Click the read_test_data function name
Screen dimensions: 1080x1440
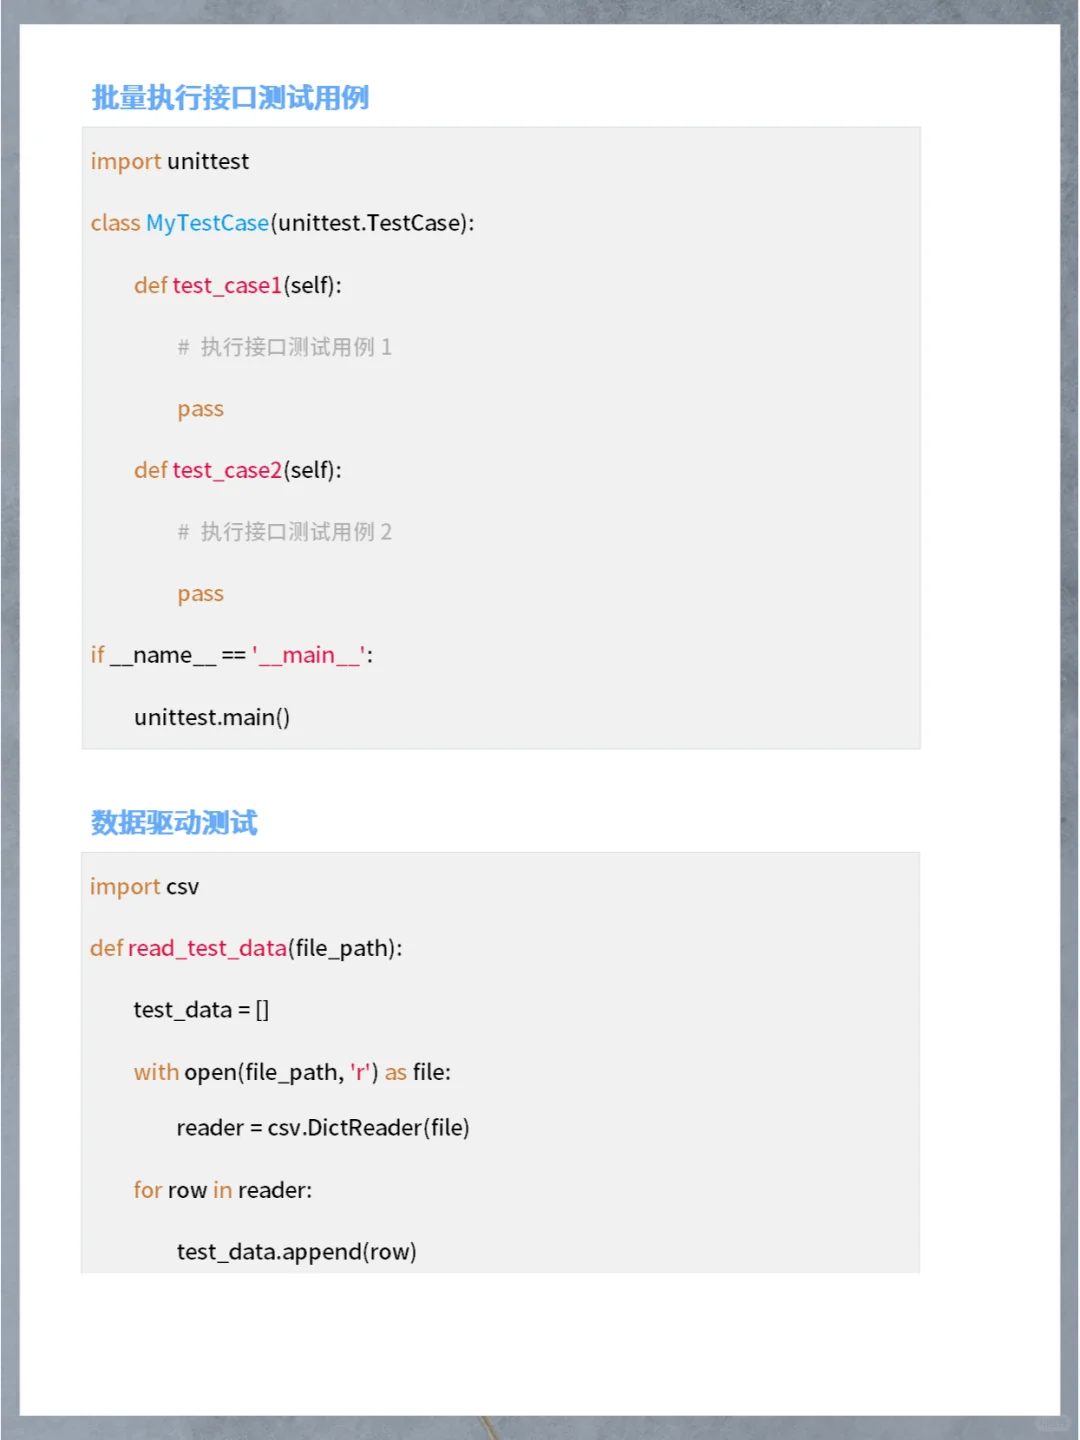206,948
